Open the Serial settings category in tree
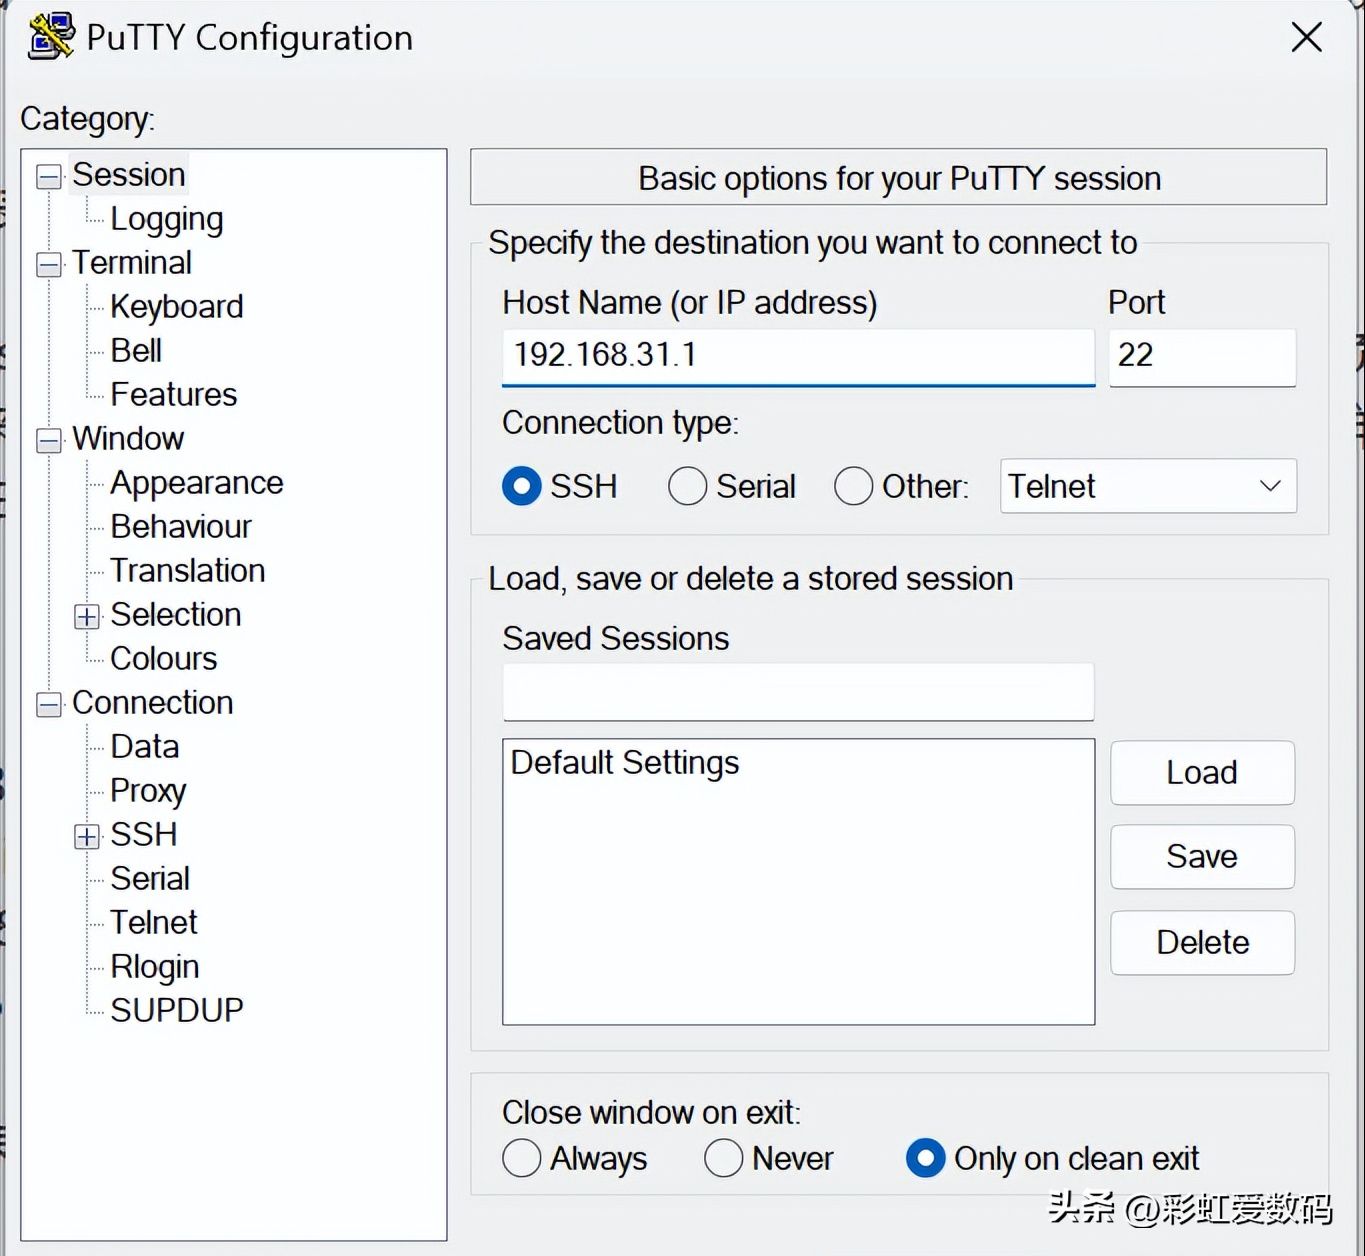The width and height of the screenshot is (1365, 1256). (x=150, y=879)
